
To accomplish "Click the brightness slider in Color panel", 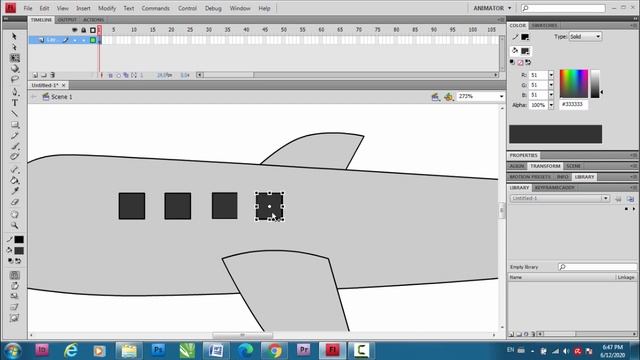I will [x=595, y=84].
